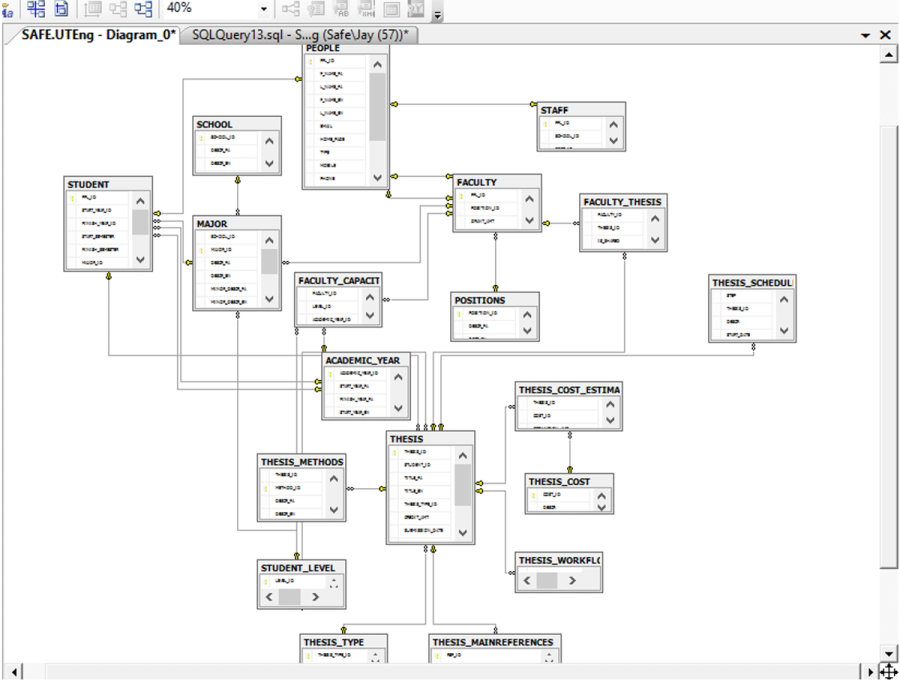Click the Arrange Selection toolbar icon
The width and height of the screenshot is (900, 680).
tap(118, 8)
